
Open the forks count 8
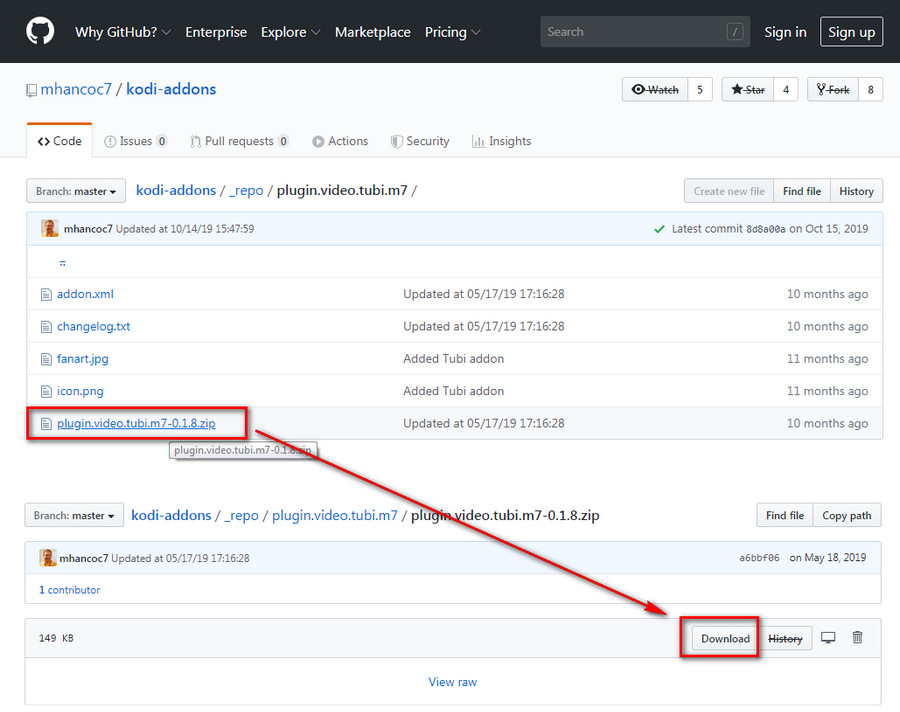click(871, 90)
